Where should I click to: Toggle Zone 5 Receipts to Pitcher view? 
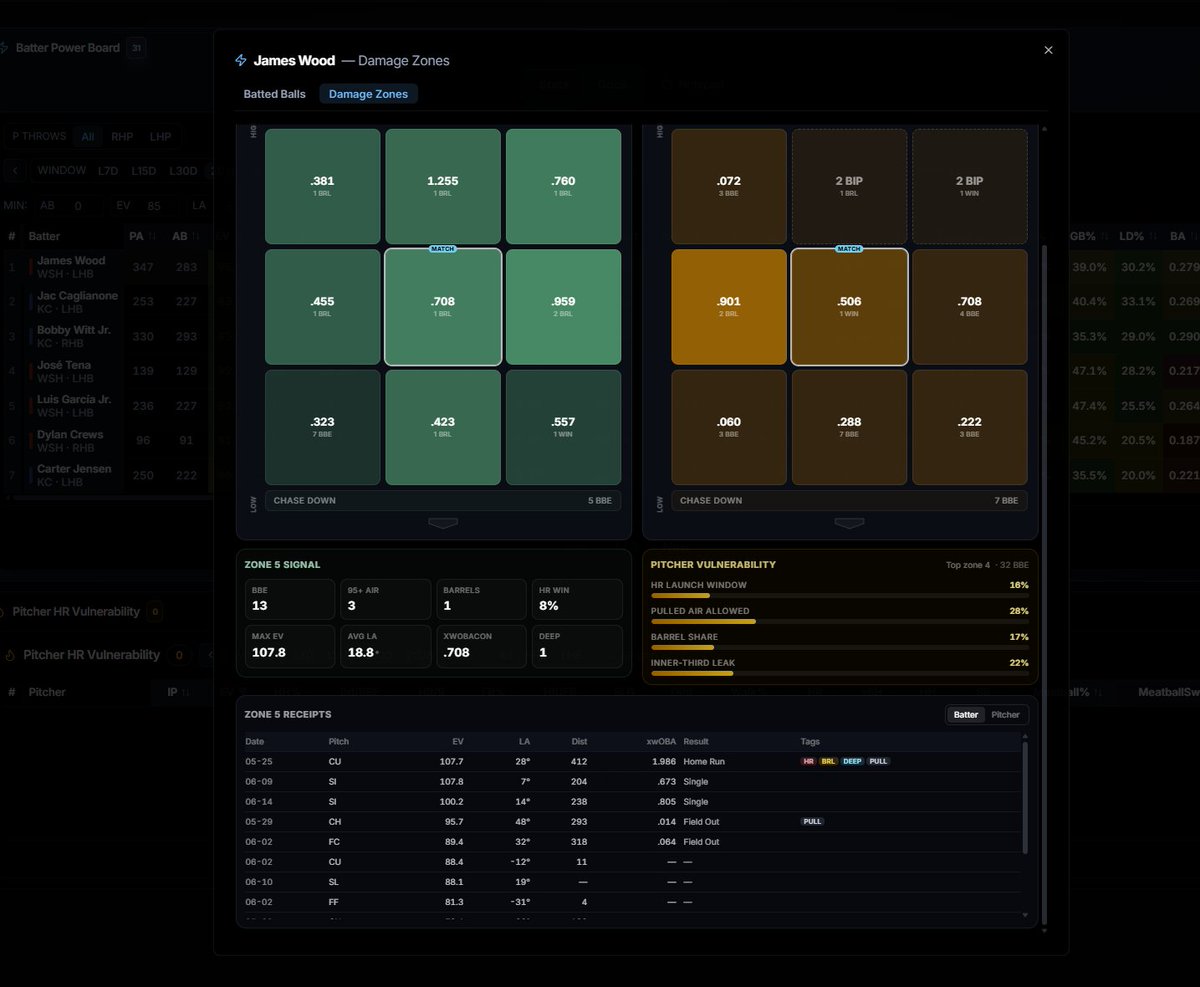point(1005,715)
